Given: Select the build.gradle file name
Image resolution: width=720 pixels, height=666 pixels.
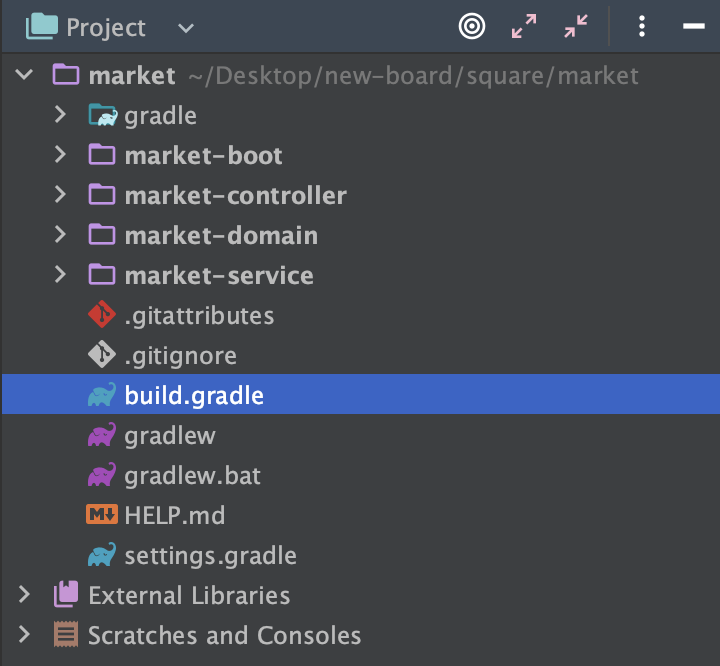Looking at the screenshot, I should [x=194, y=396].
